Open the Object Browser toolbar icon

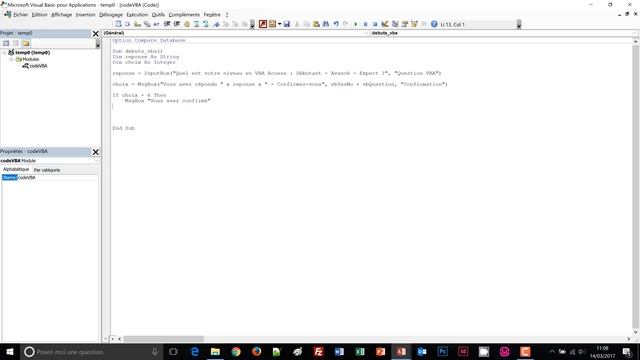[414, 24]
